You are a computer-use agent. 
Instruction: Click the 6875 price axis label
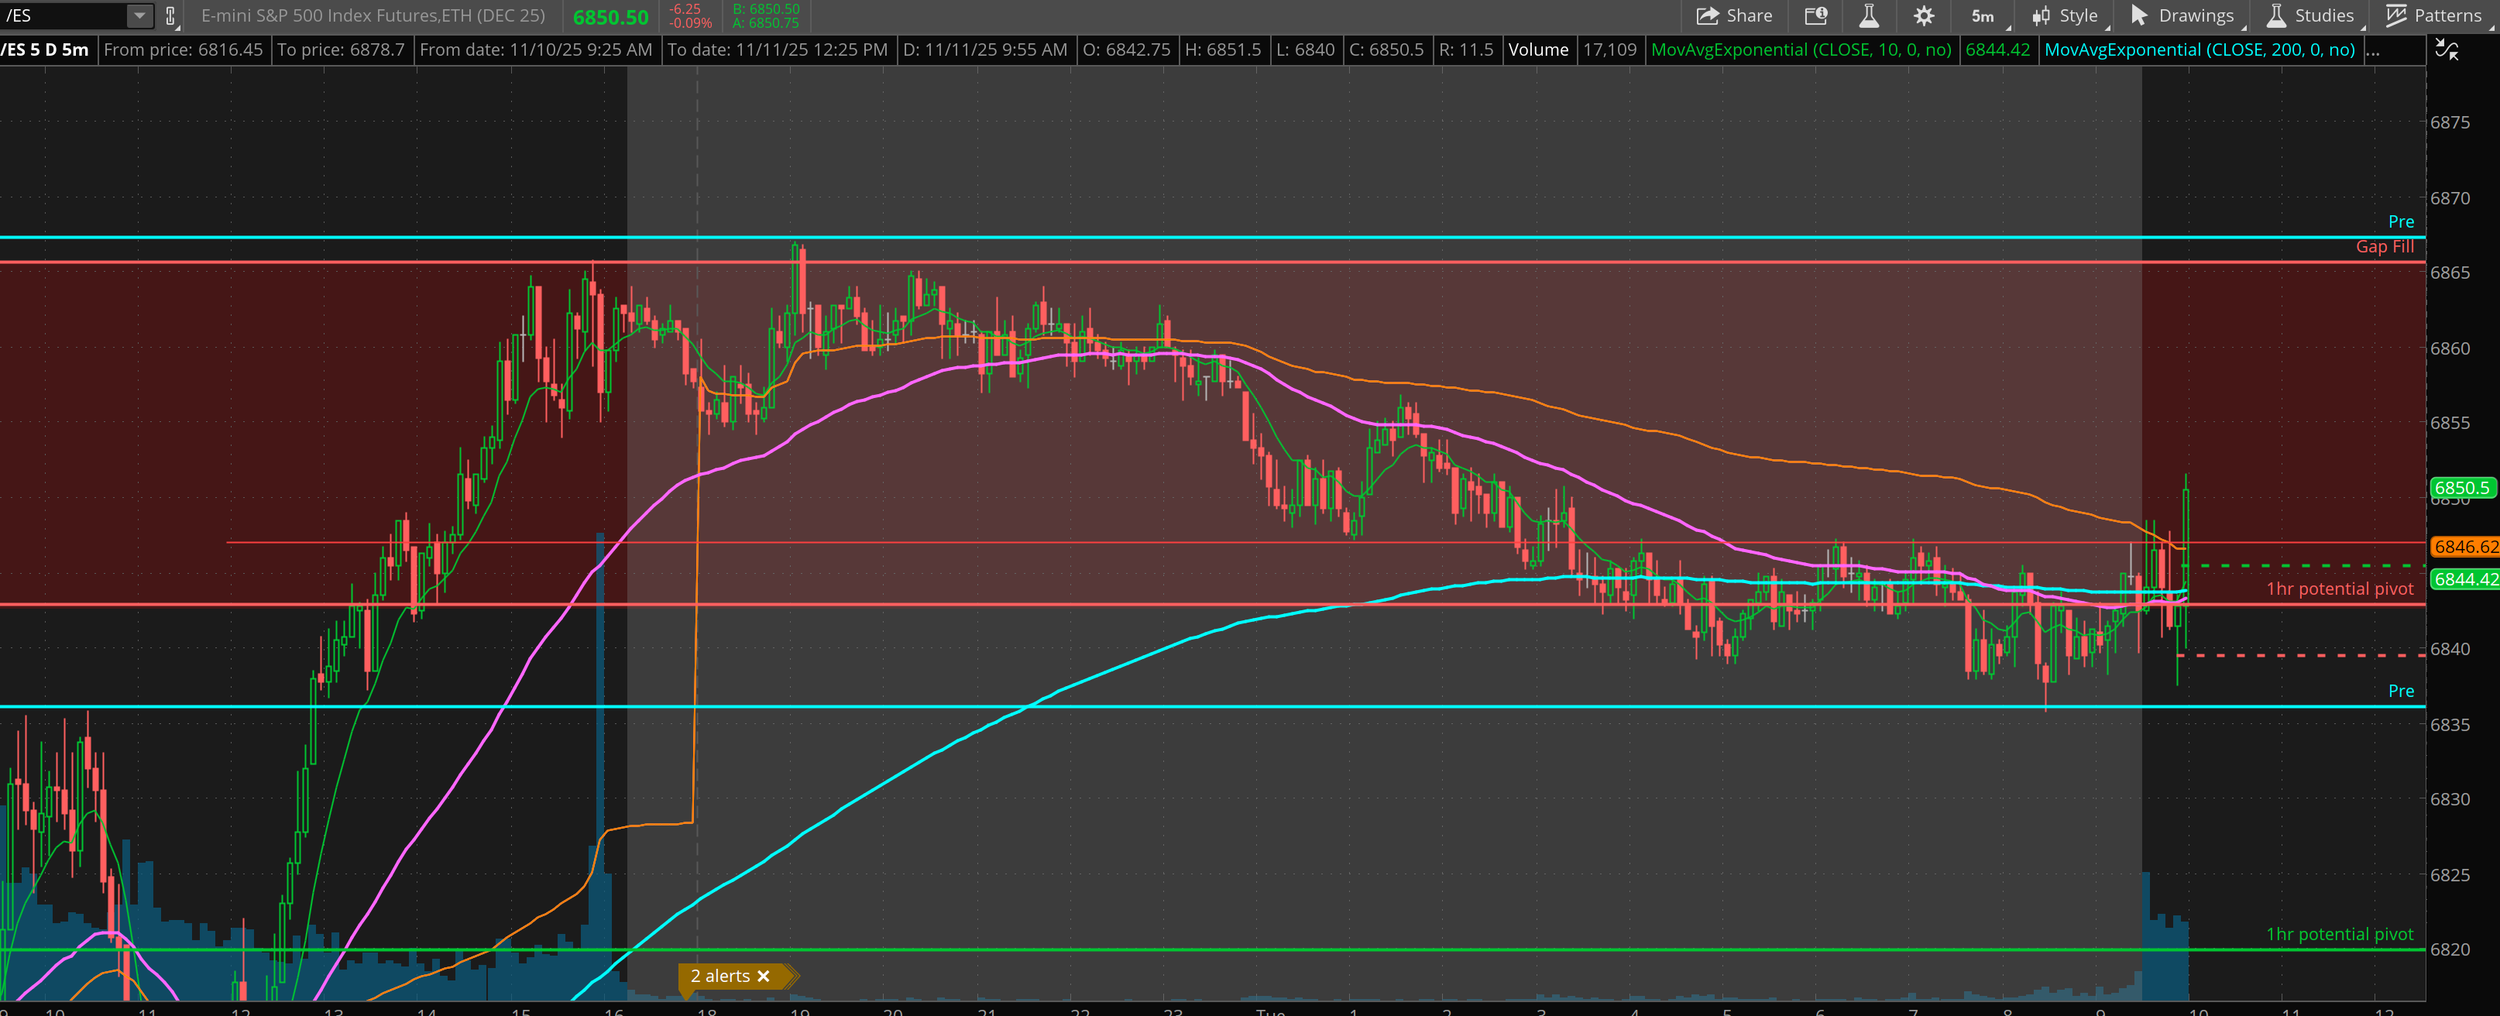(x=2450, y=122)
